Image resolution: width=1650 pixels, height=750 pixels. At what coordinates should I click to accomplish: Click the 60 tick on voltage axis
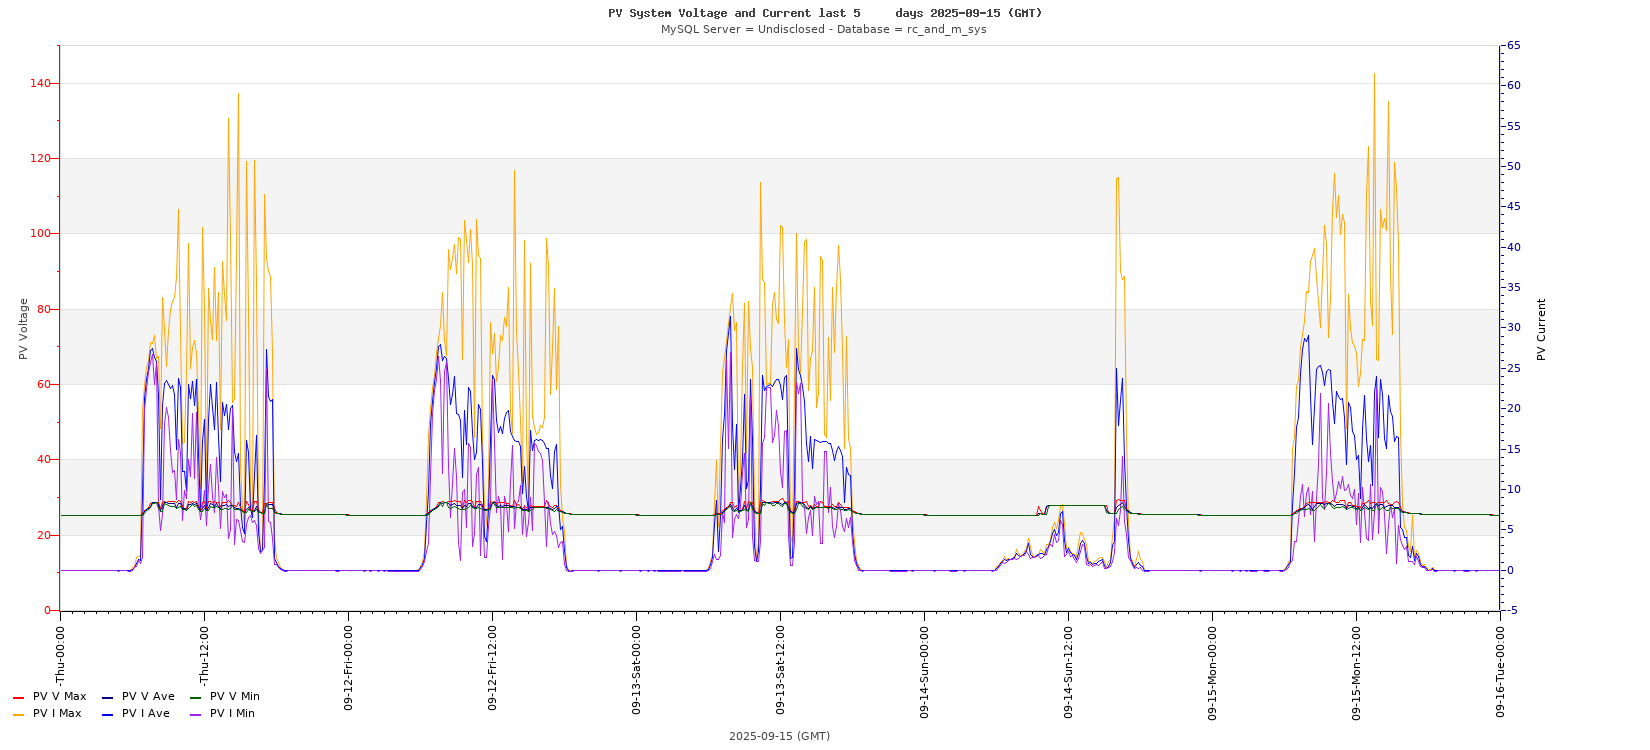click(x=44, y=384)
